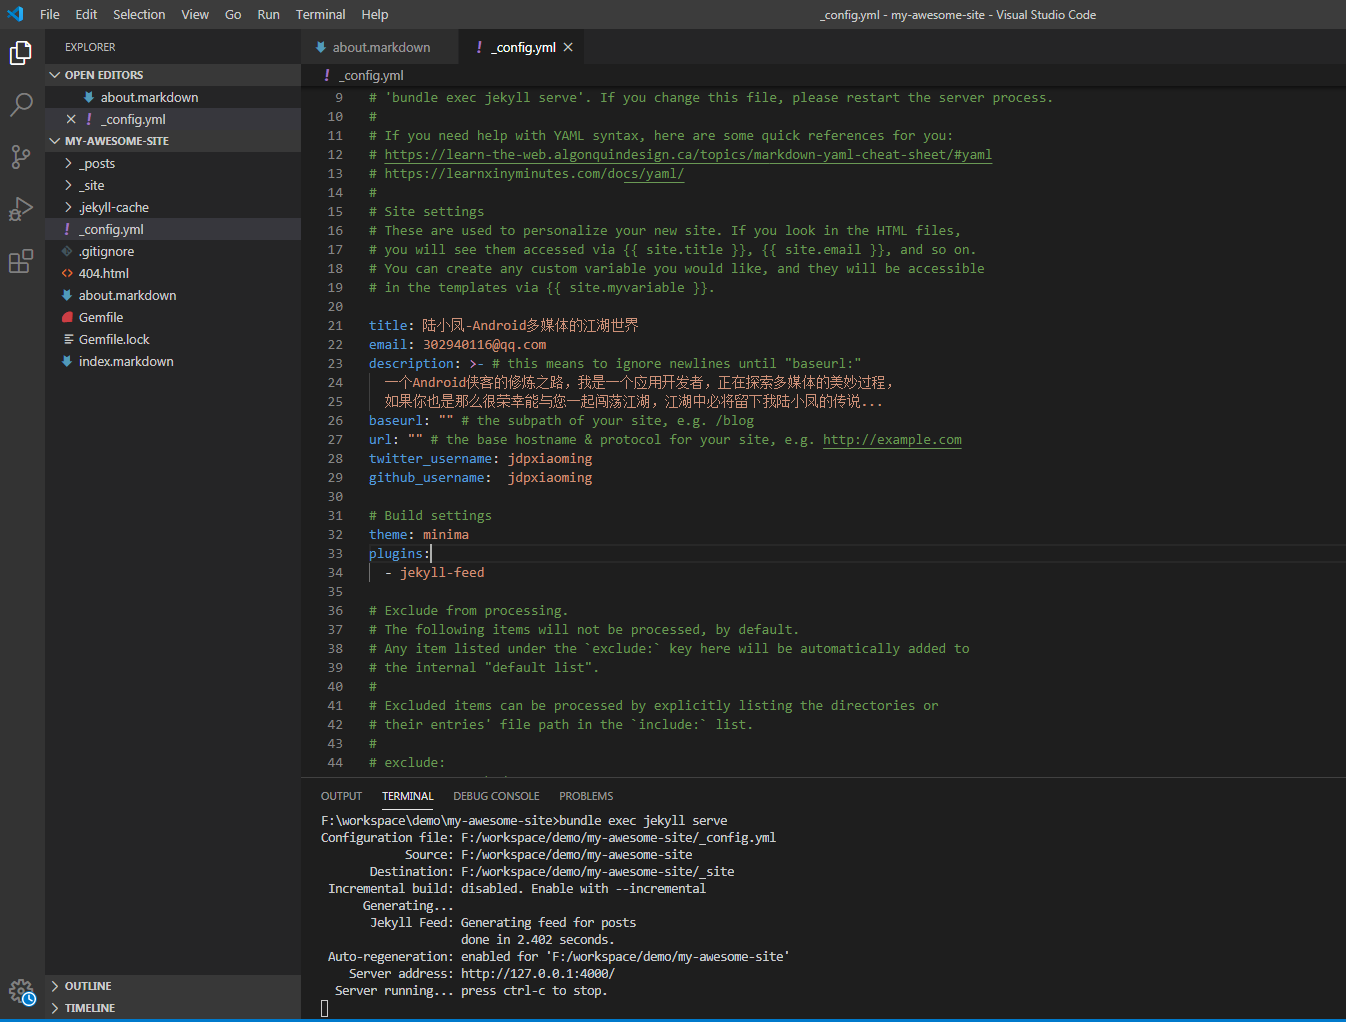Click _config.yml in the editor breadcrumb
The image size is (1346, 1022).
[x=371, y=75]
